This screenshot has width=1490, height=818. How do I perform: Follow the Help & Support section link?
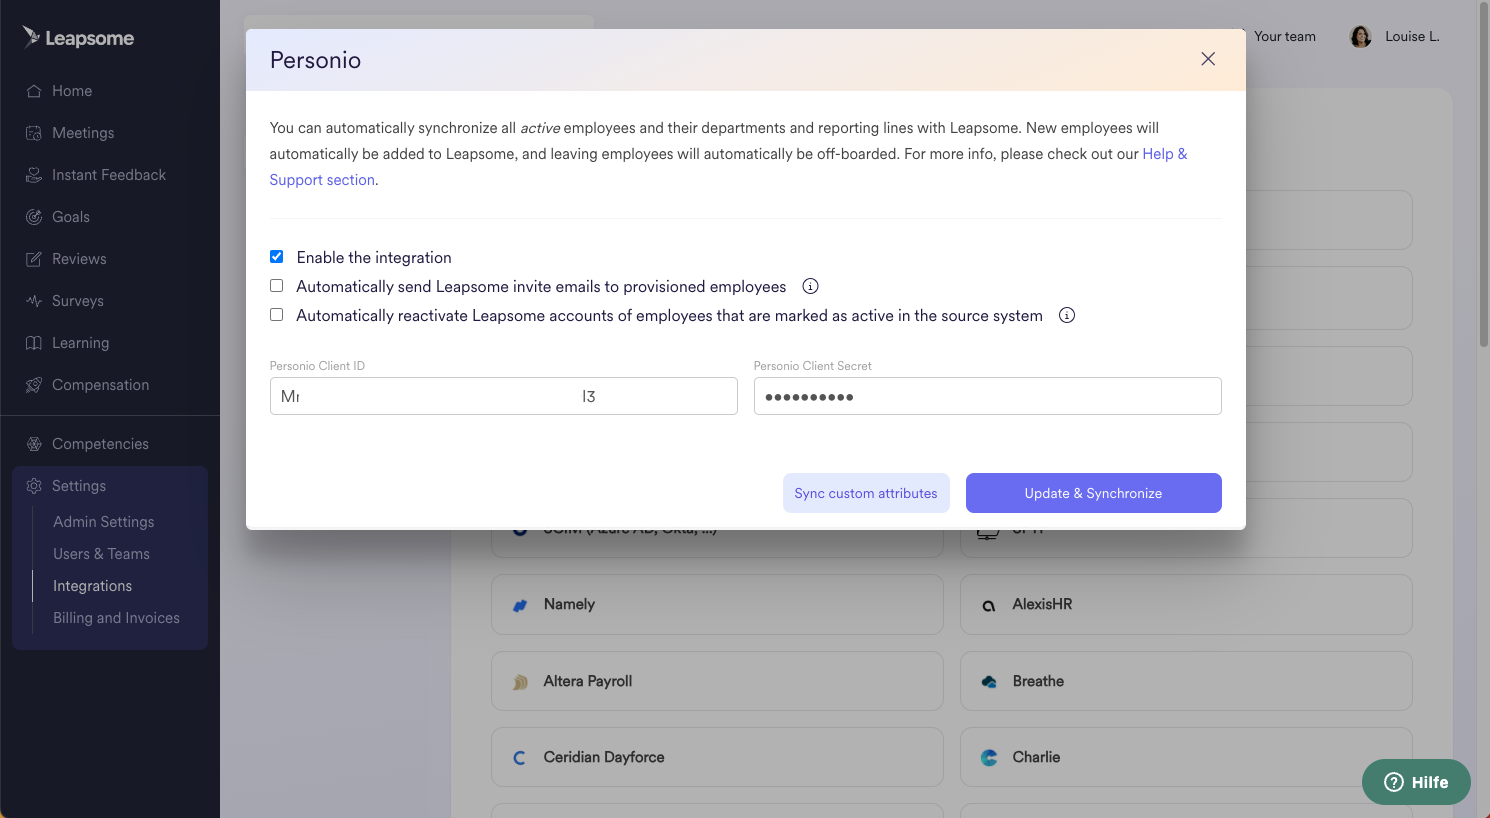(x=1165, y=154)
